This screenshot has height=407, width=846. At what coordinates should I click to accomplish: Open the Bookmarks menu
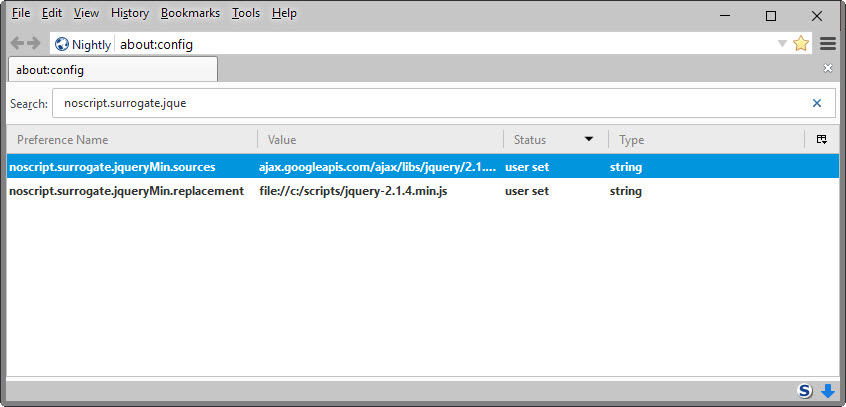[190, 13]
